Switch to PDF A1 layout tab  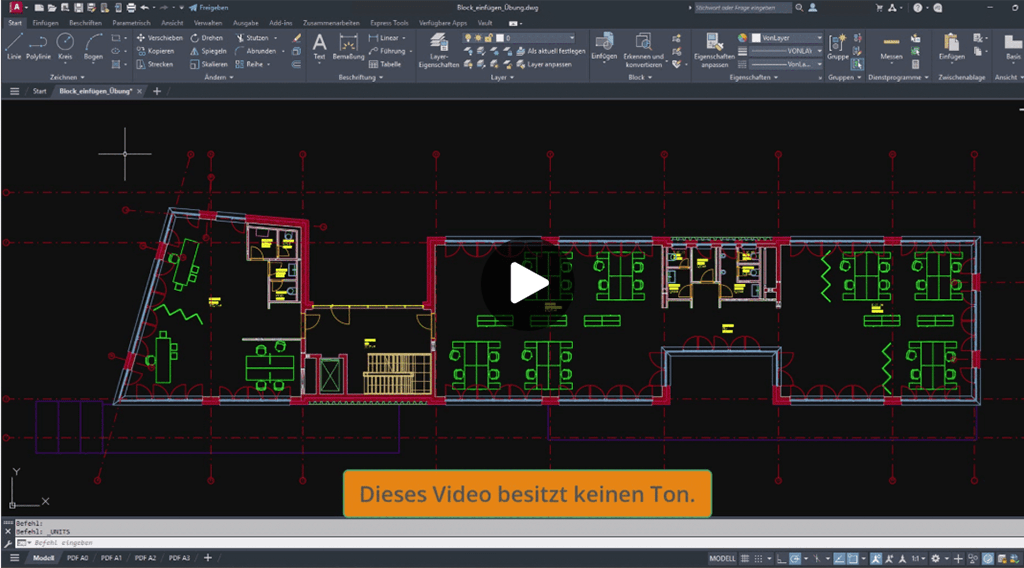click(111, 558)
